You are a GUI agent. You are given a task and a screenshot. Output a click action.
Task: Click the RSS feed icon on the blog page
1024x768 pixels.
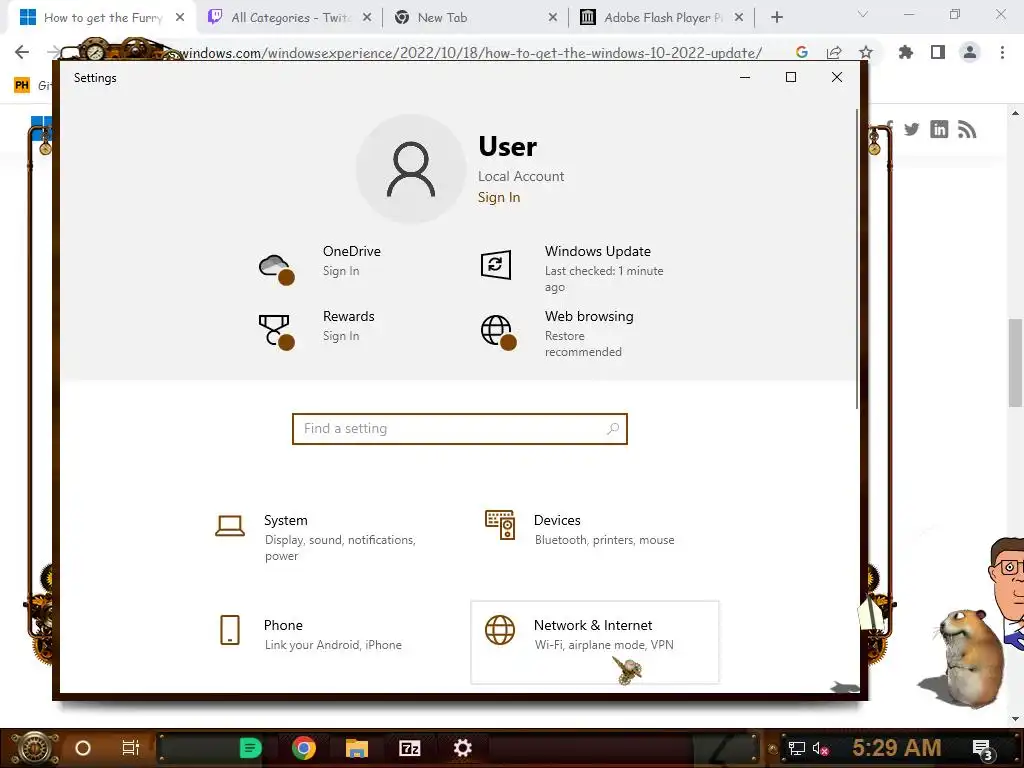tap(967, 129)
